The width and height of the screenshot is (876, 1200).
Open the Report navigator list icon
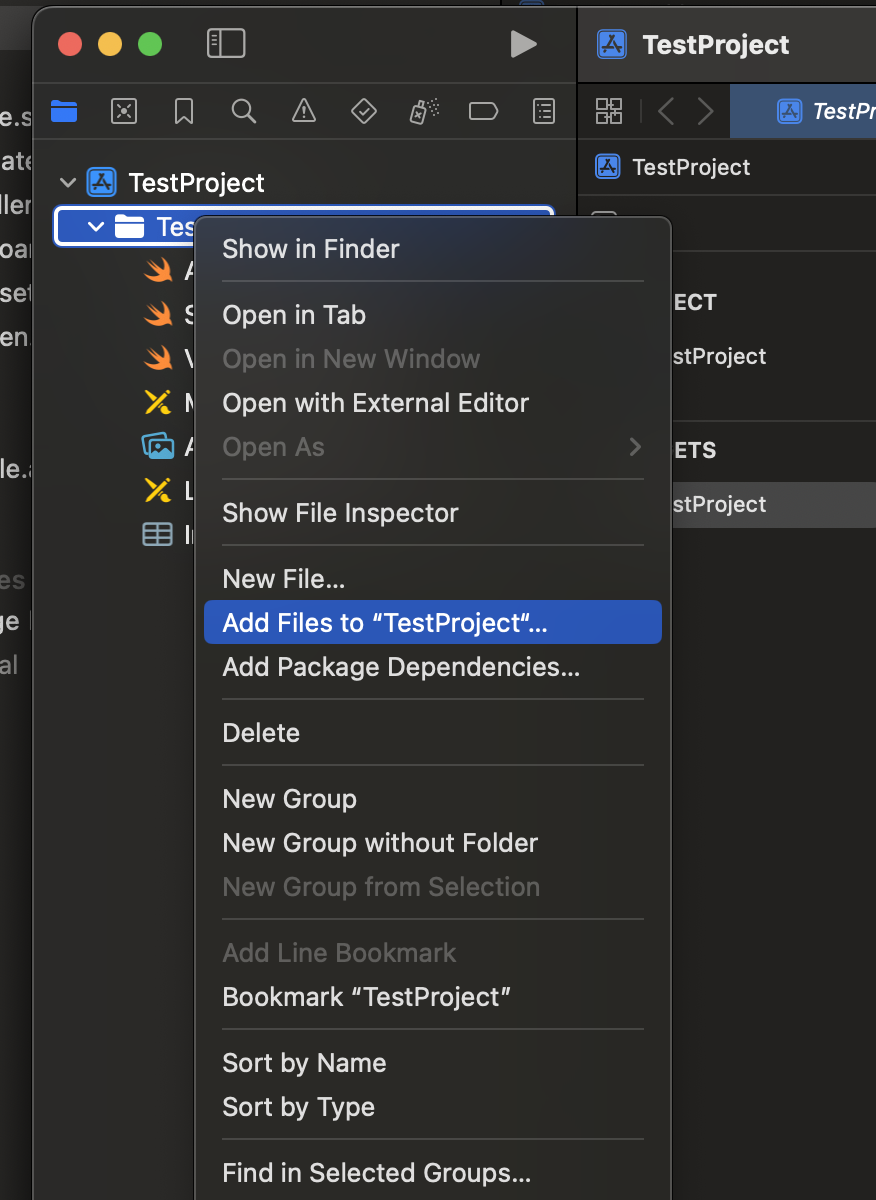543,111
